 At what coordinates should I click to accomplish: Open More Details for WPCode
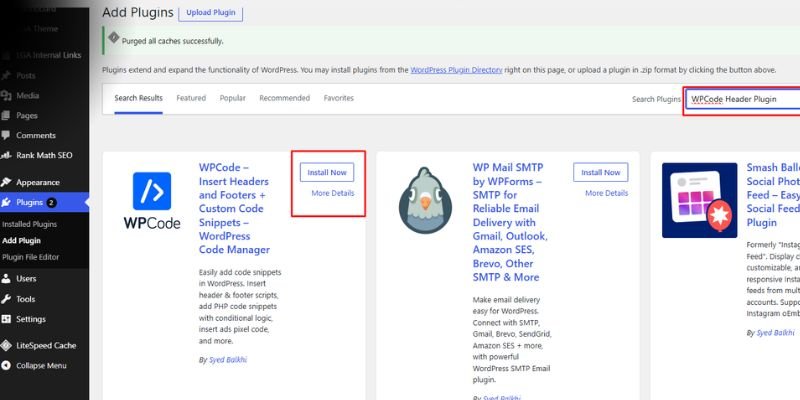click(333, 193)
